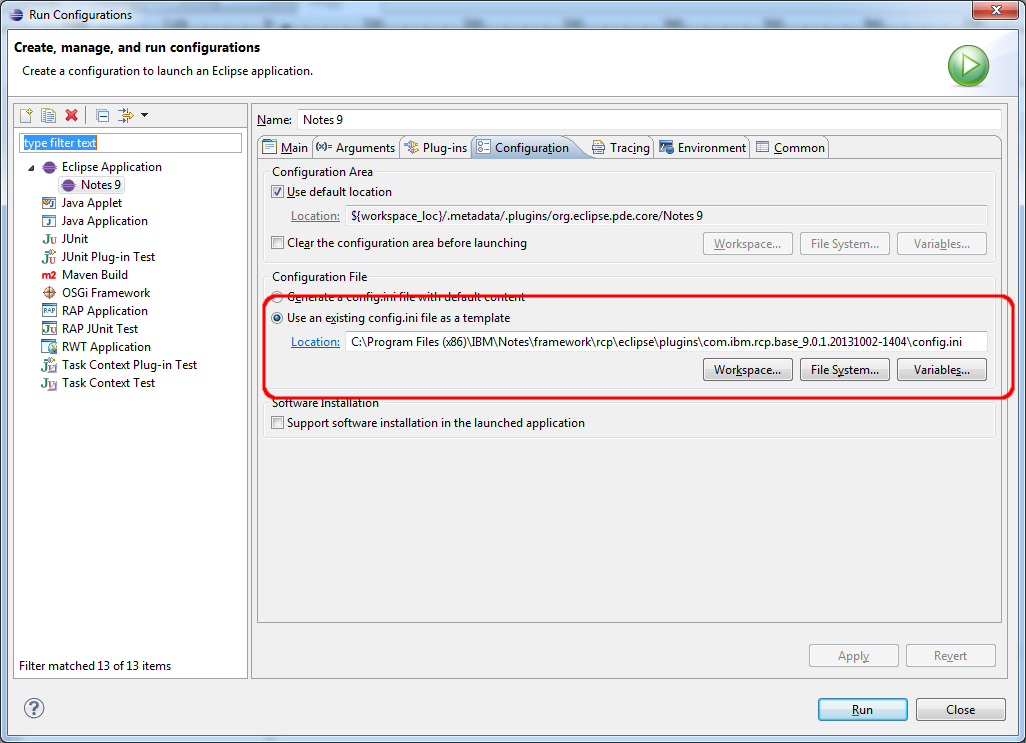This screenshot has width=1026, height=743.
Task: Click File System button under config.ini location
Action: coord(844,370)
